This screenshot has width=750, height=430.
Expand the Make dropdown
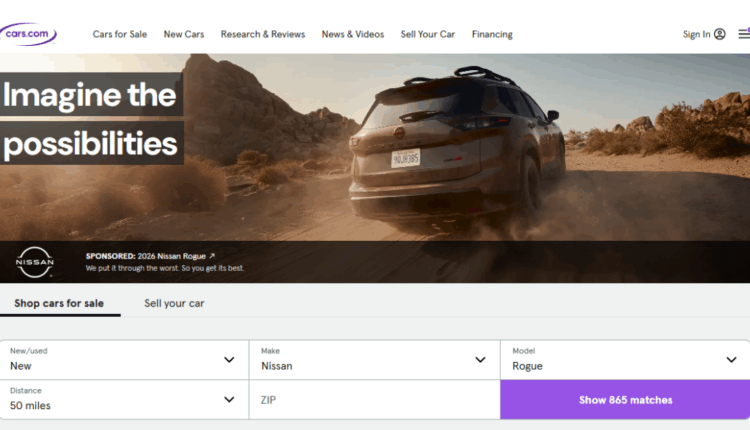point(374,360)
